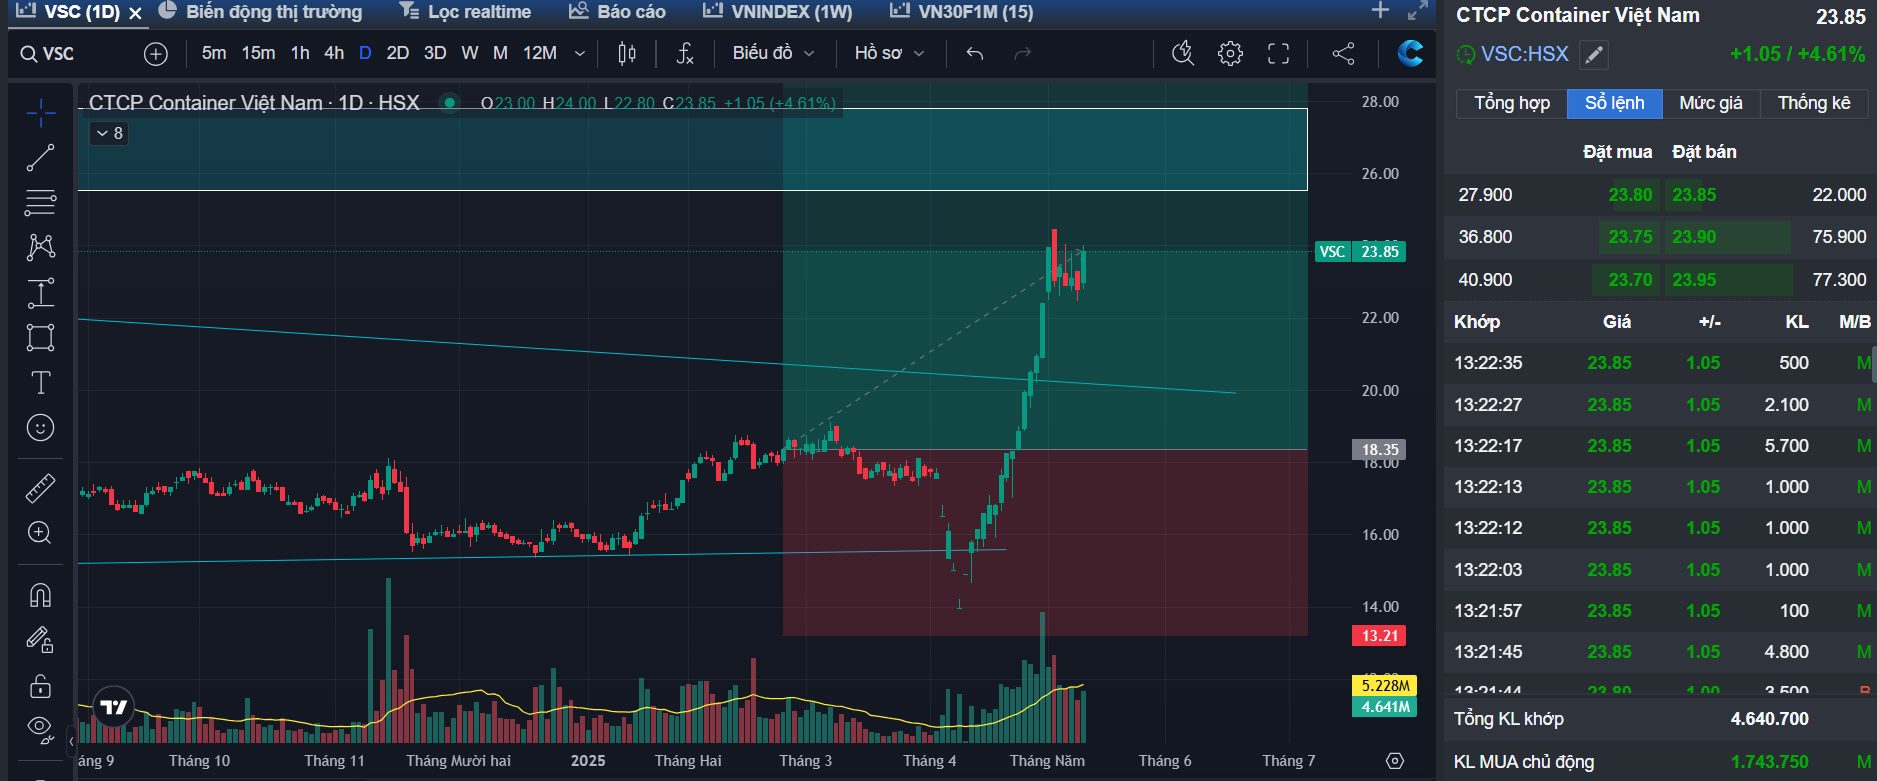Open the Thống kê tab
Viewport: 1877px width, 781px height.
click(1814, 103)
